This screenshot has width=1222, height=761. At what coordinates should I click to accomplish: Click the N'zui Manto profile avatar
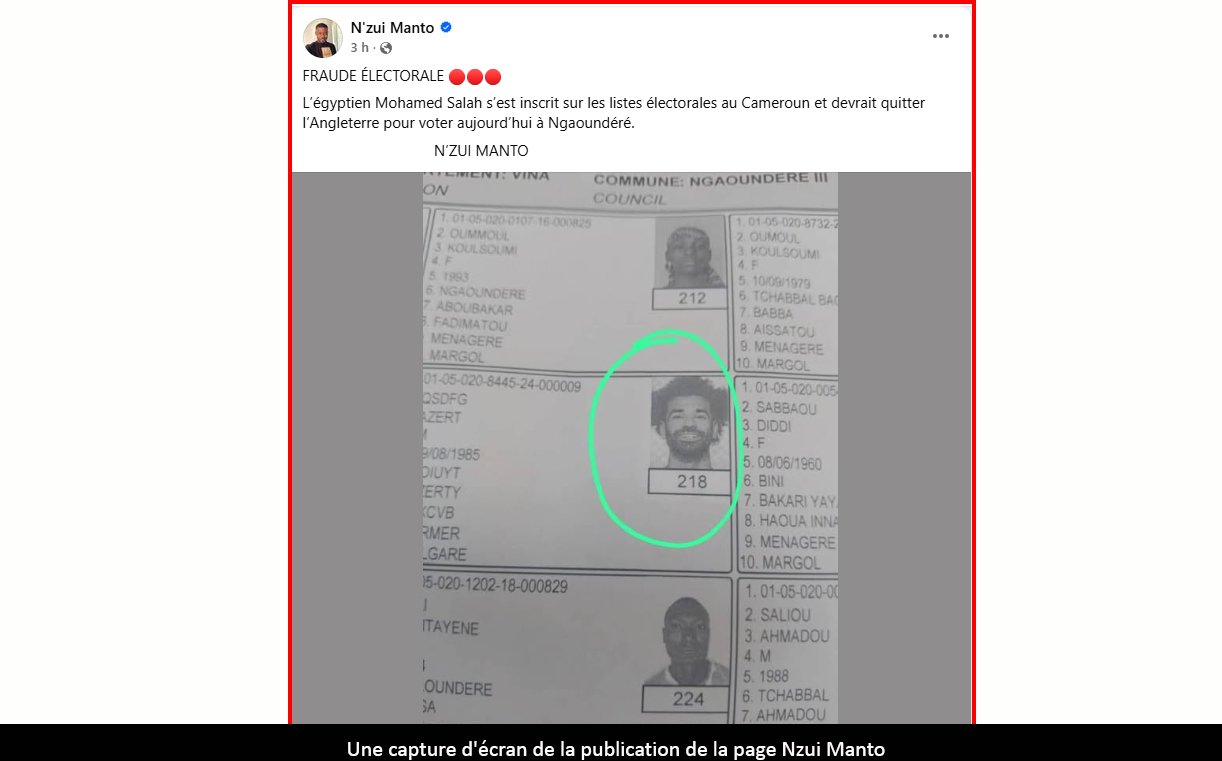tap(323, 38)
